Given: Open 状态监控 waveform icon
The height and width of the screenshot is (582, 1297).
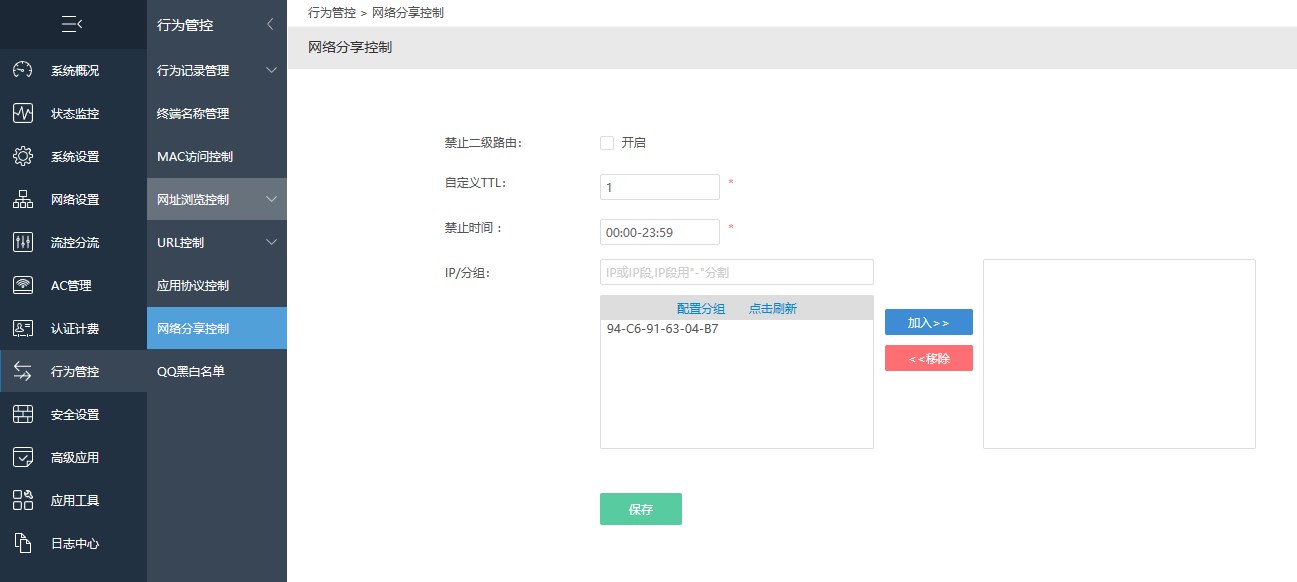Looking at the screenshot, I should tap(23, 113).
